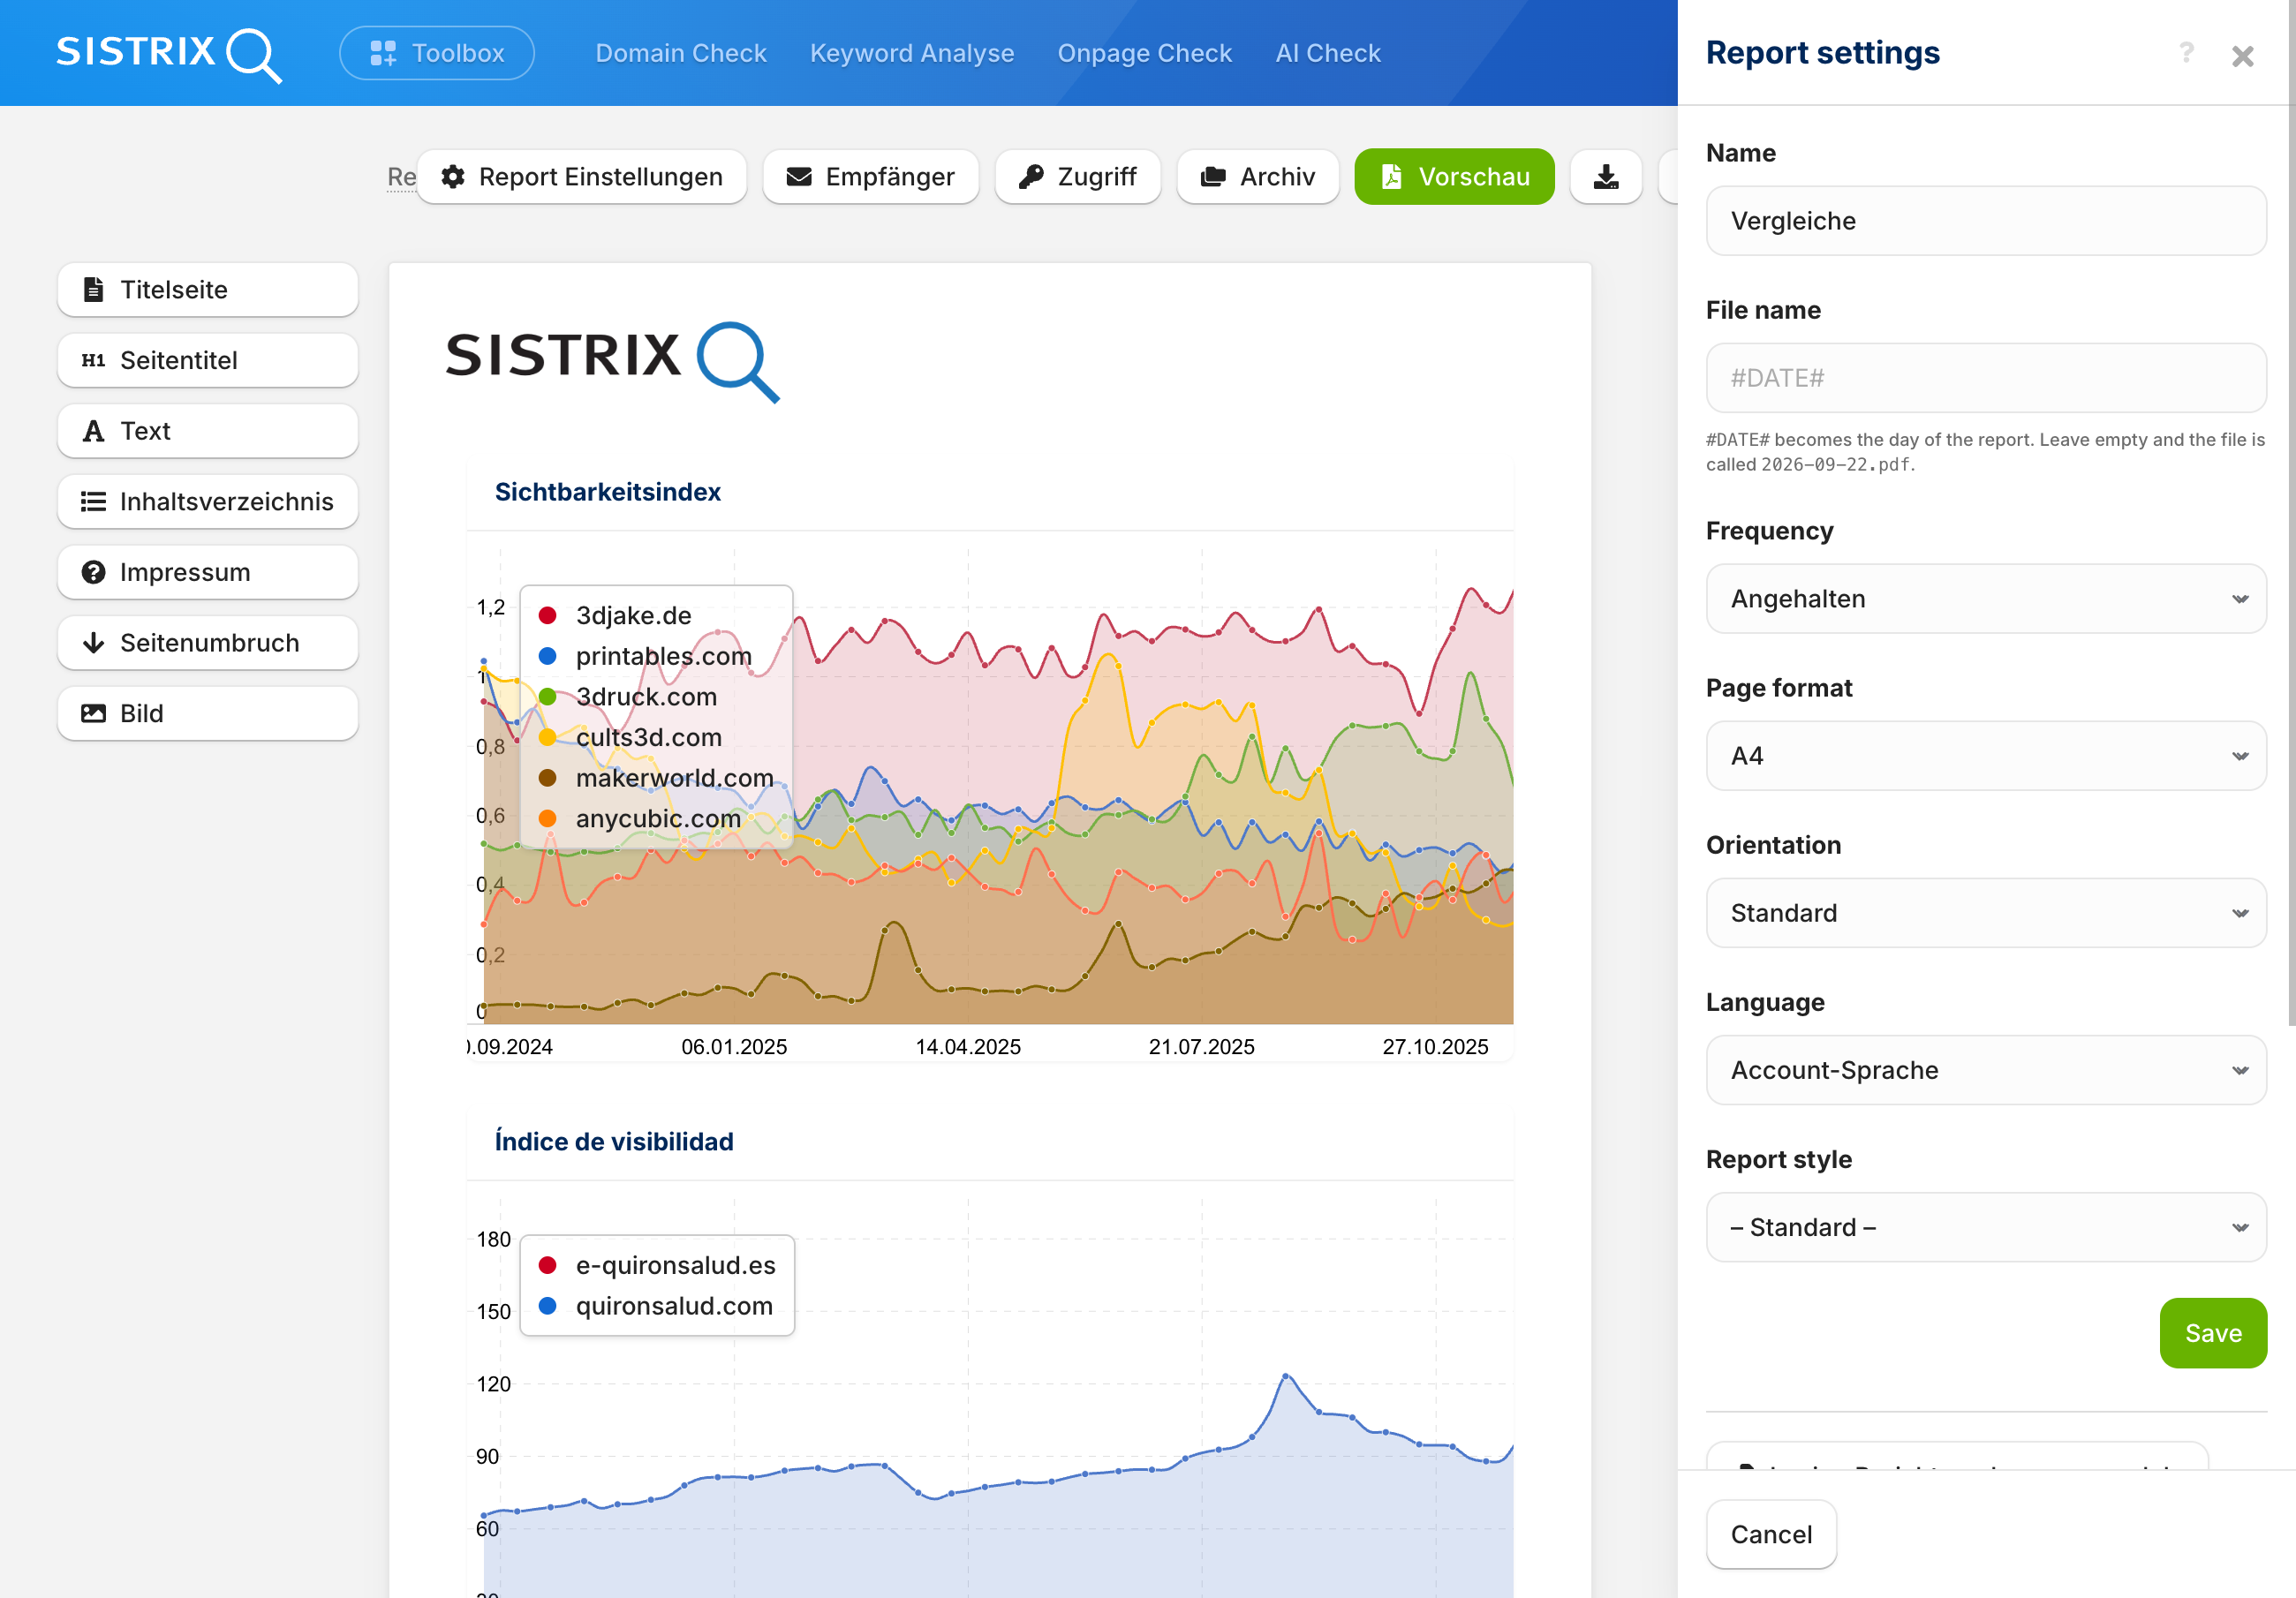Add a Seitentitel element
Image resolution: width=2296 pixels, height=1598 pixels.
pyautogui.click(x=208, y=361)
